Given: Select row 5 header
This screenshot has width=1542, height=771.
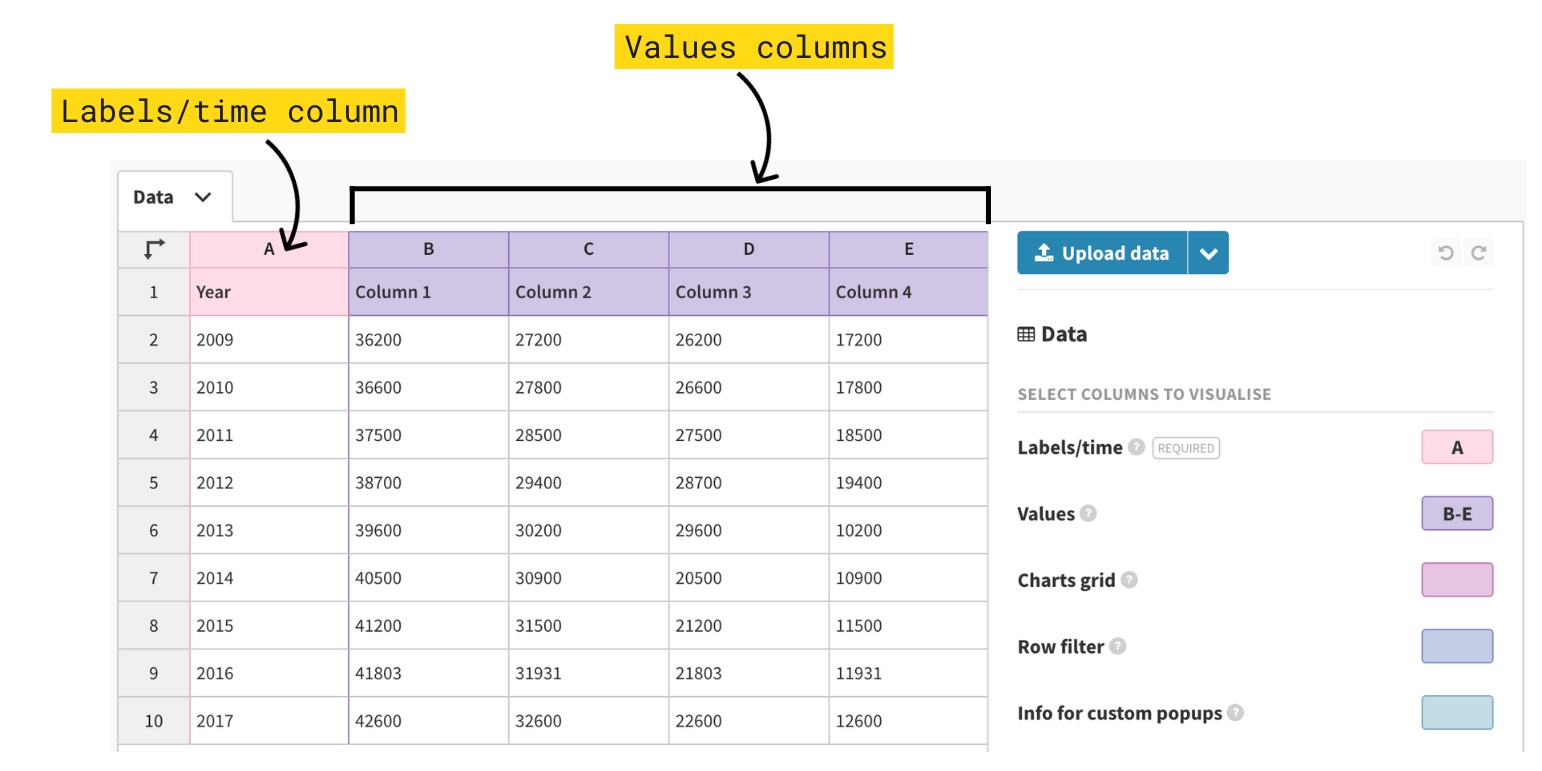Looking at the screenshot, I should coord(153,482).
